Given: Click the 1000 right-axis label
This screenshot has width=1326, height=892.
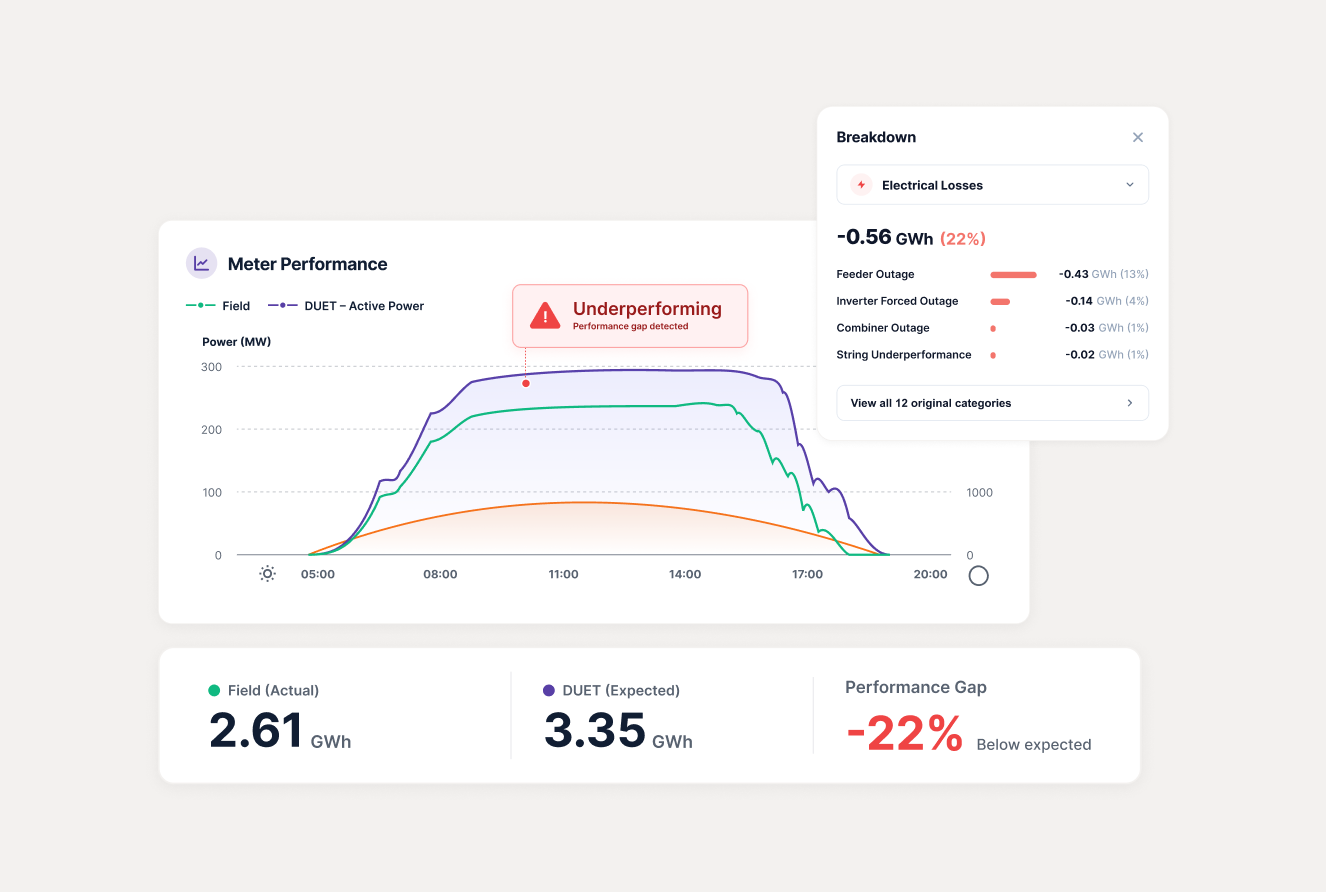Looking at the screenshot, I should tap(979, 493).
